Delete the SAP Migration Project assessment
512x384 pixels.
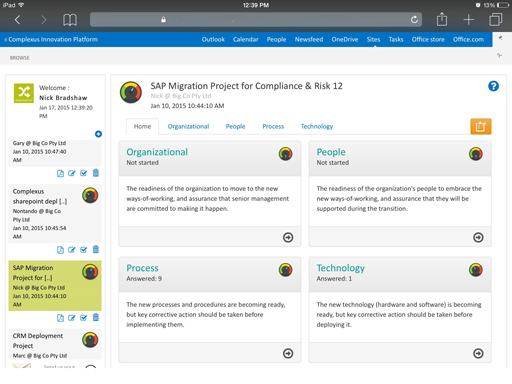tap(96, 318)
